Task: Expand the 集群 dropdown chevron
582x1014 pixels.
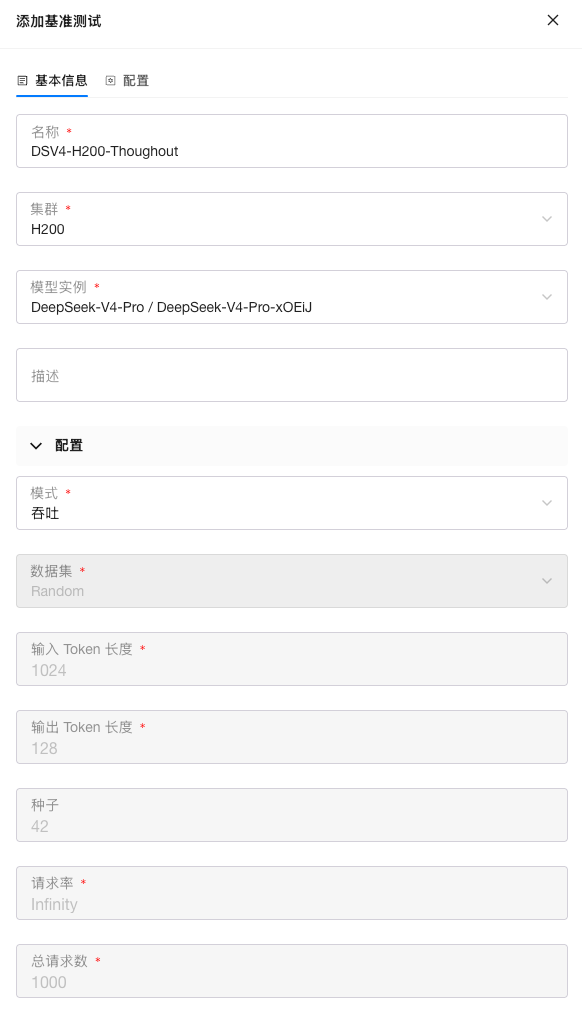Action: [x=547, y=219]
